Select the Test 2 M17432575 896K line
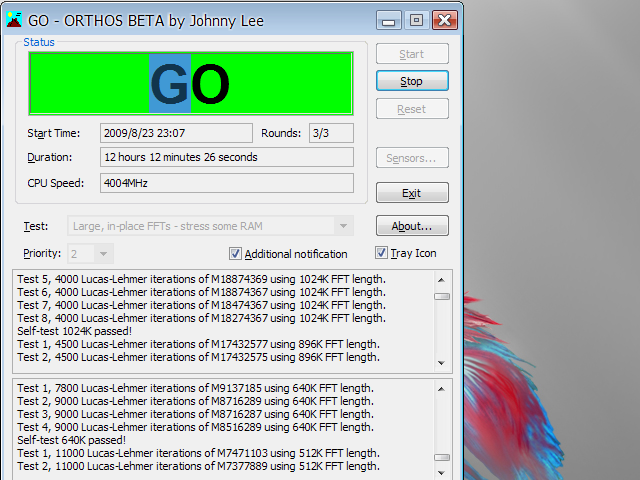 [x=198, y=357]
